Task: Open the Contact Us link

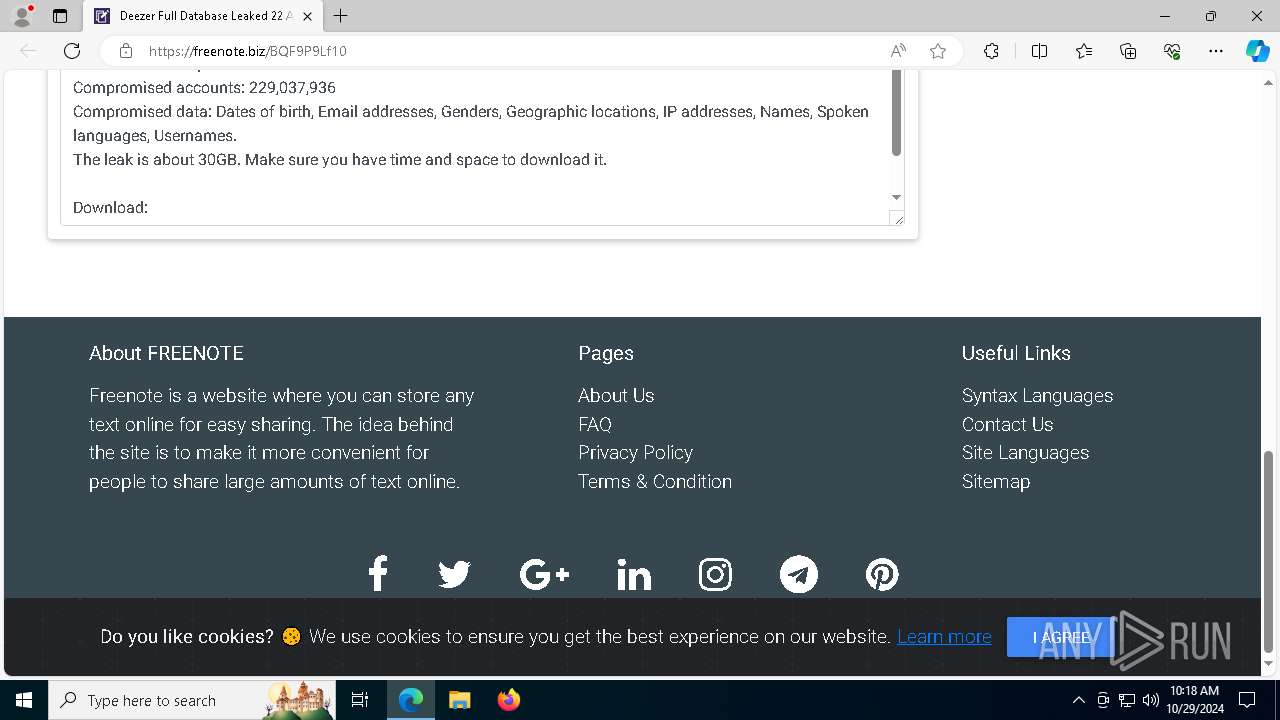Action: coord(1007,424)
